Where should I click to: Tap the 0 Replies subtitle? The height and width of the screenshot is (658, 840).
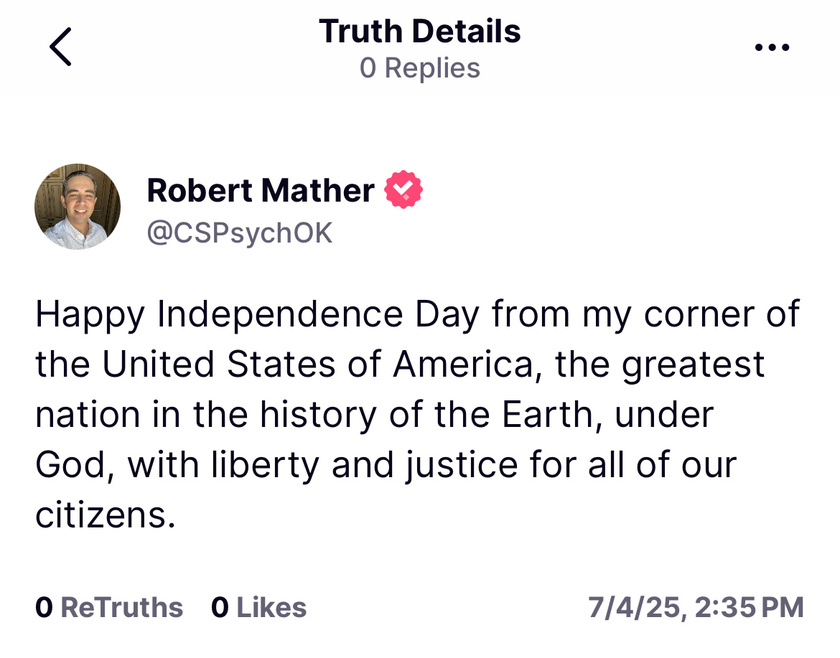point(419,68)
